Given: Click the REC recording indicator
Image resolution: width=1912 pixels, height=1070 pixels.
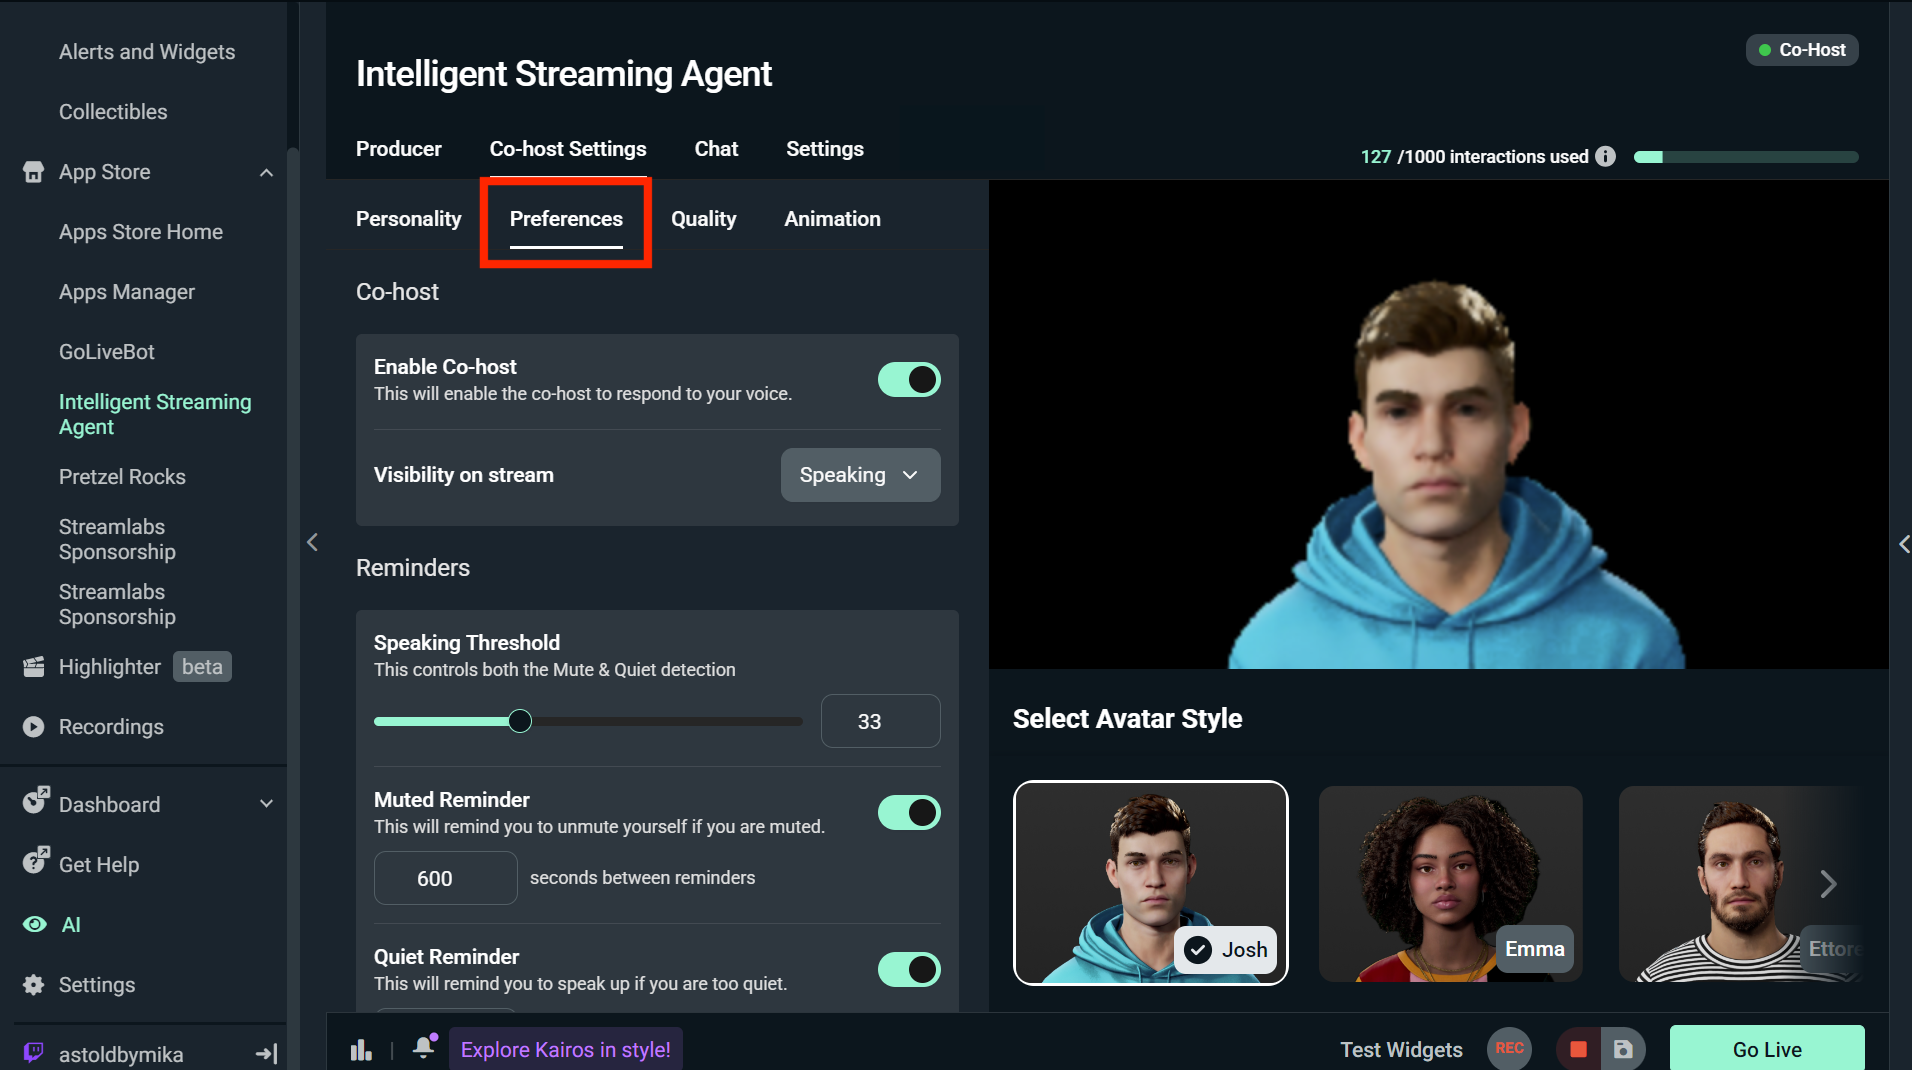Looking at the screenshot, I should [1509, 1049].
